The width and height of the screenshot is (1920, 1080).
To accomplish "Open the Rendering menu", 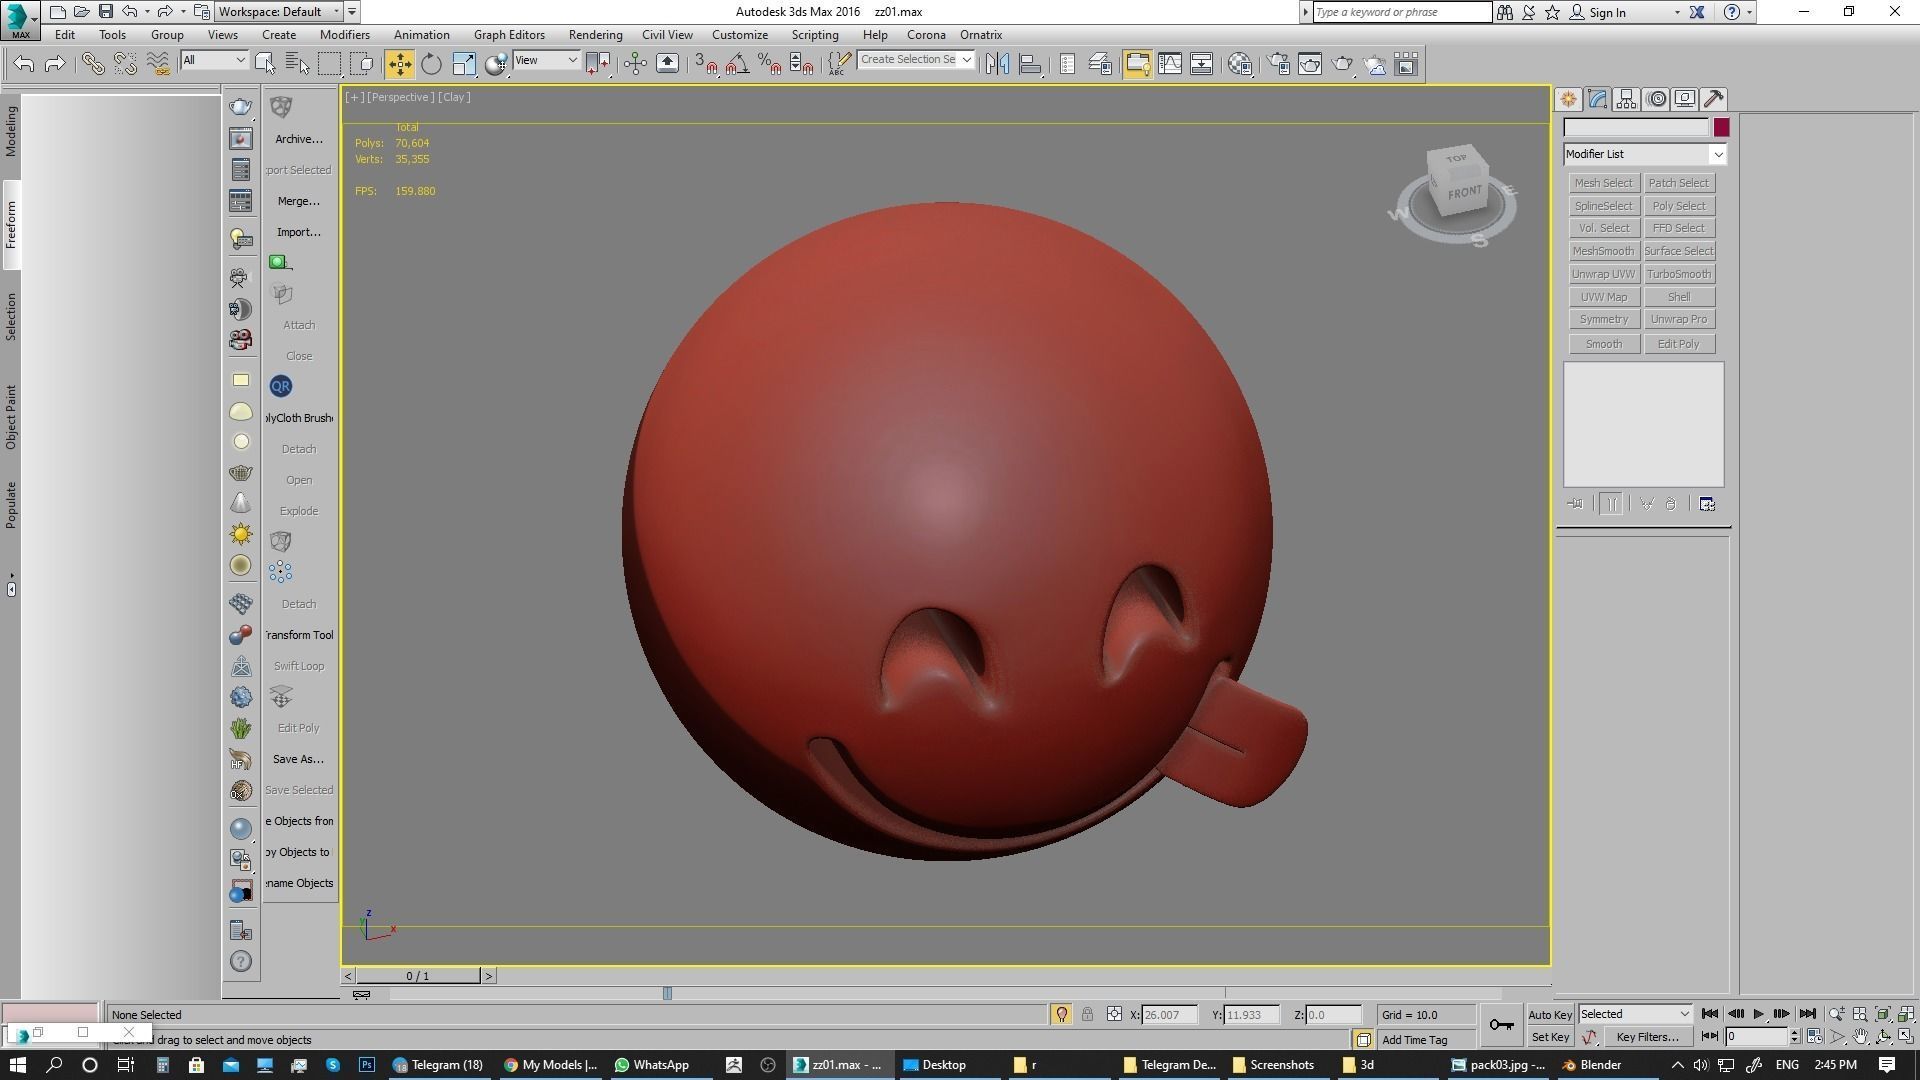I will [595, 34].
